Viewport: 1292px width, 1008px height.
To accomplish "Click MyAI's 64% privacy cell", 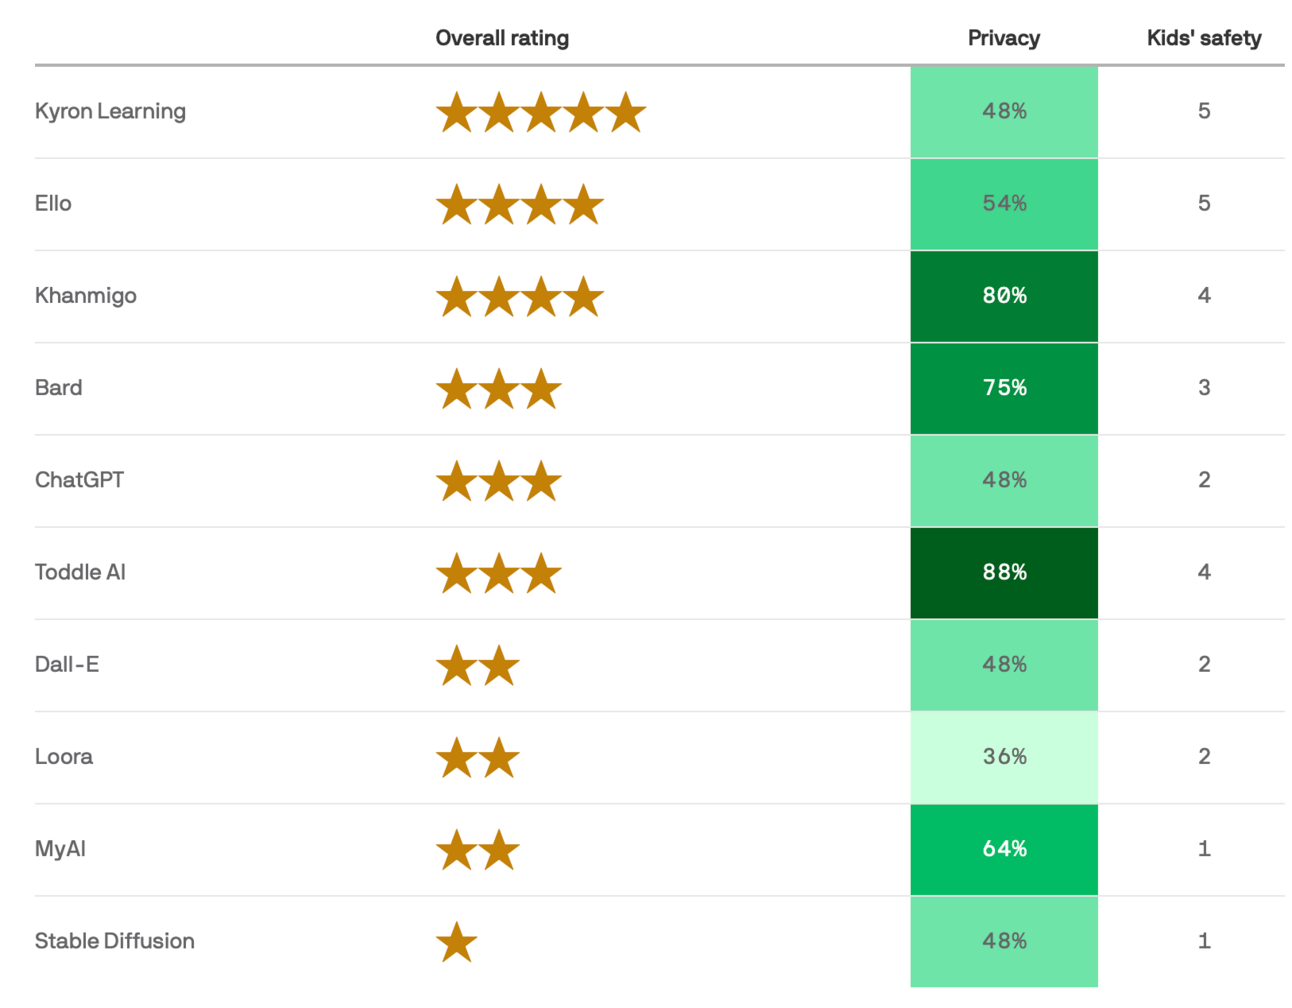I will click(x=1004, y=849).
